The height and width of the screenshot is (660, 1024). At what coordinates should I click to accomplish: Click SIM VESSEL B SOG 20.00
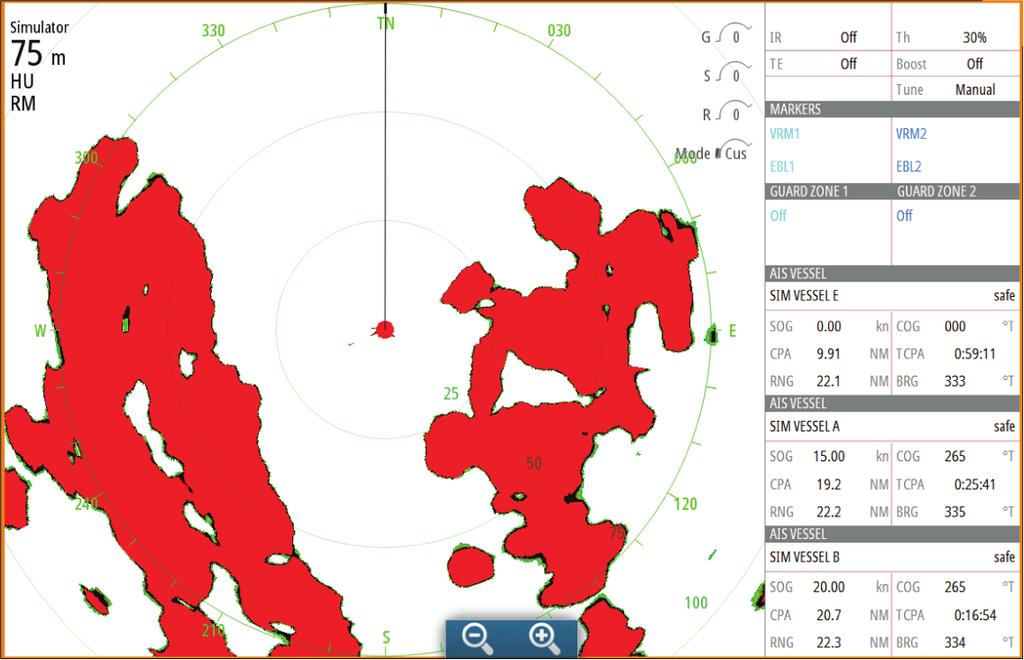coord(829,587)
